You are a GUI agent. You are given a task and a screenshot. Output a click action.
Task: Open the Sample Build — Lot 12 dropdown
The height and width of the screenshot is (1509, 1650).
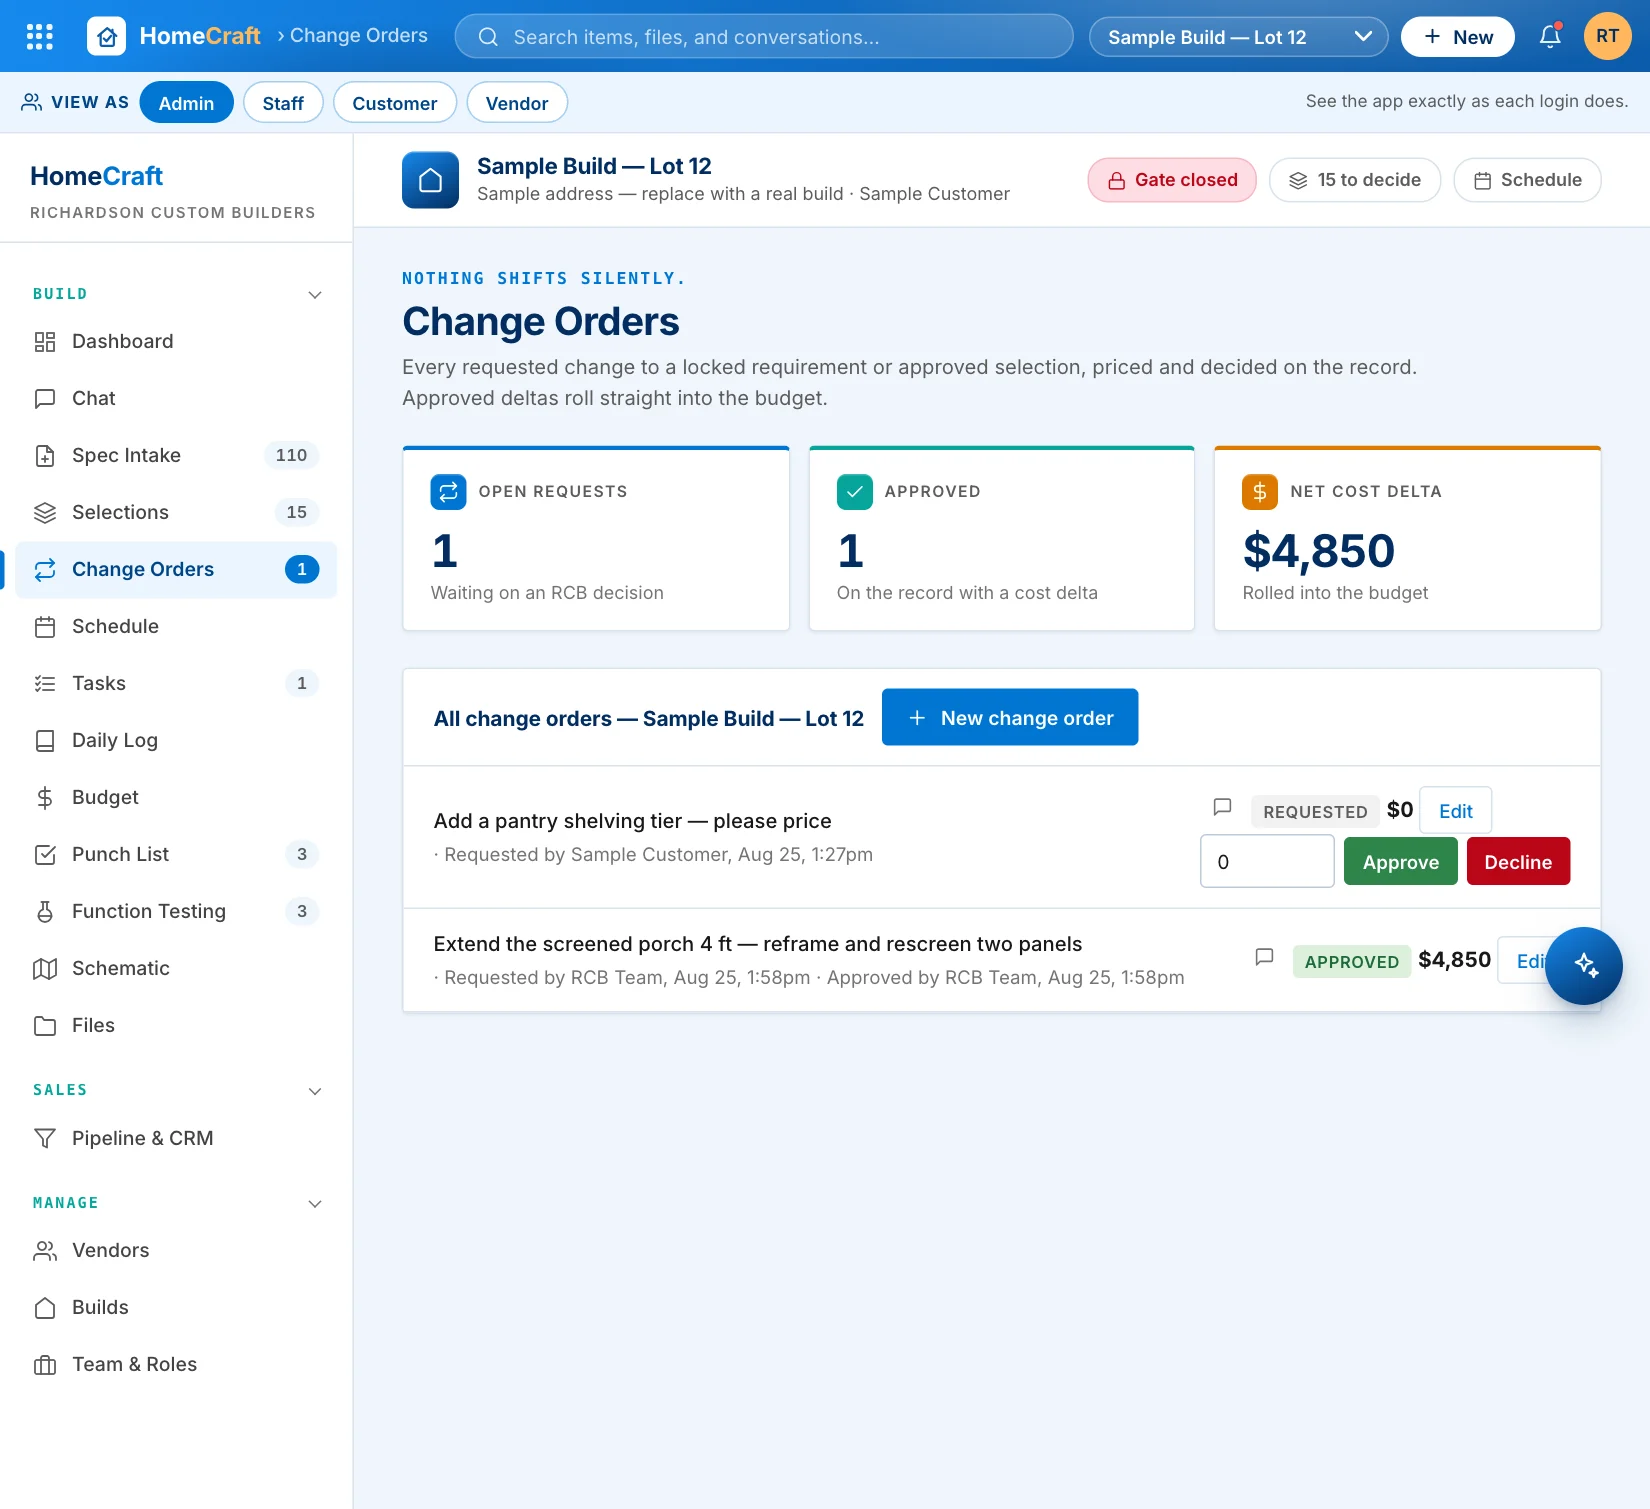(1238, 37)
